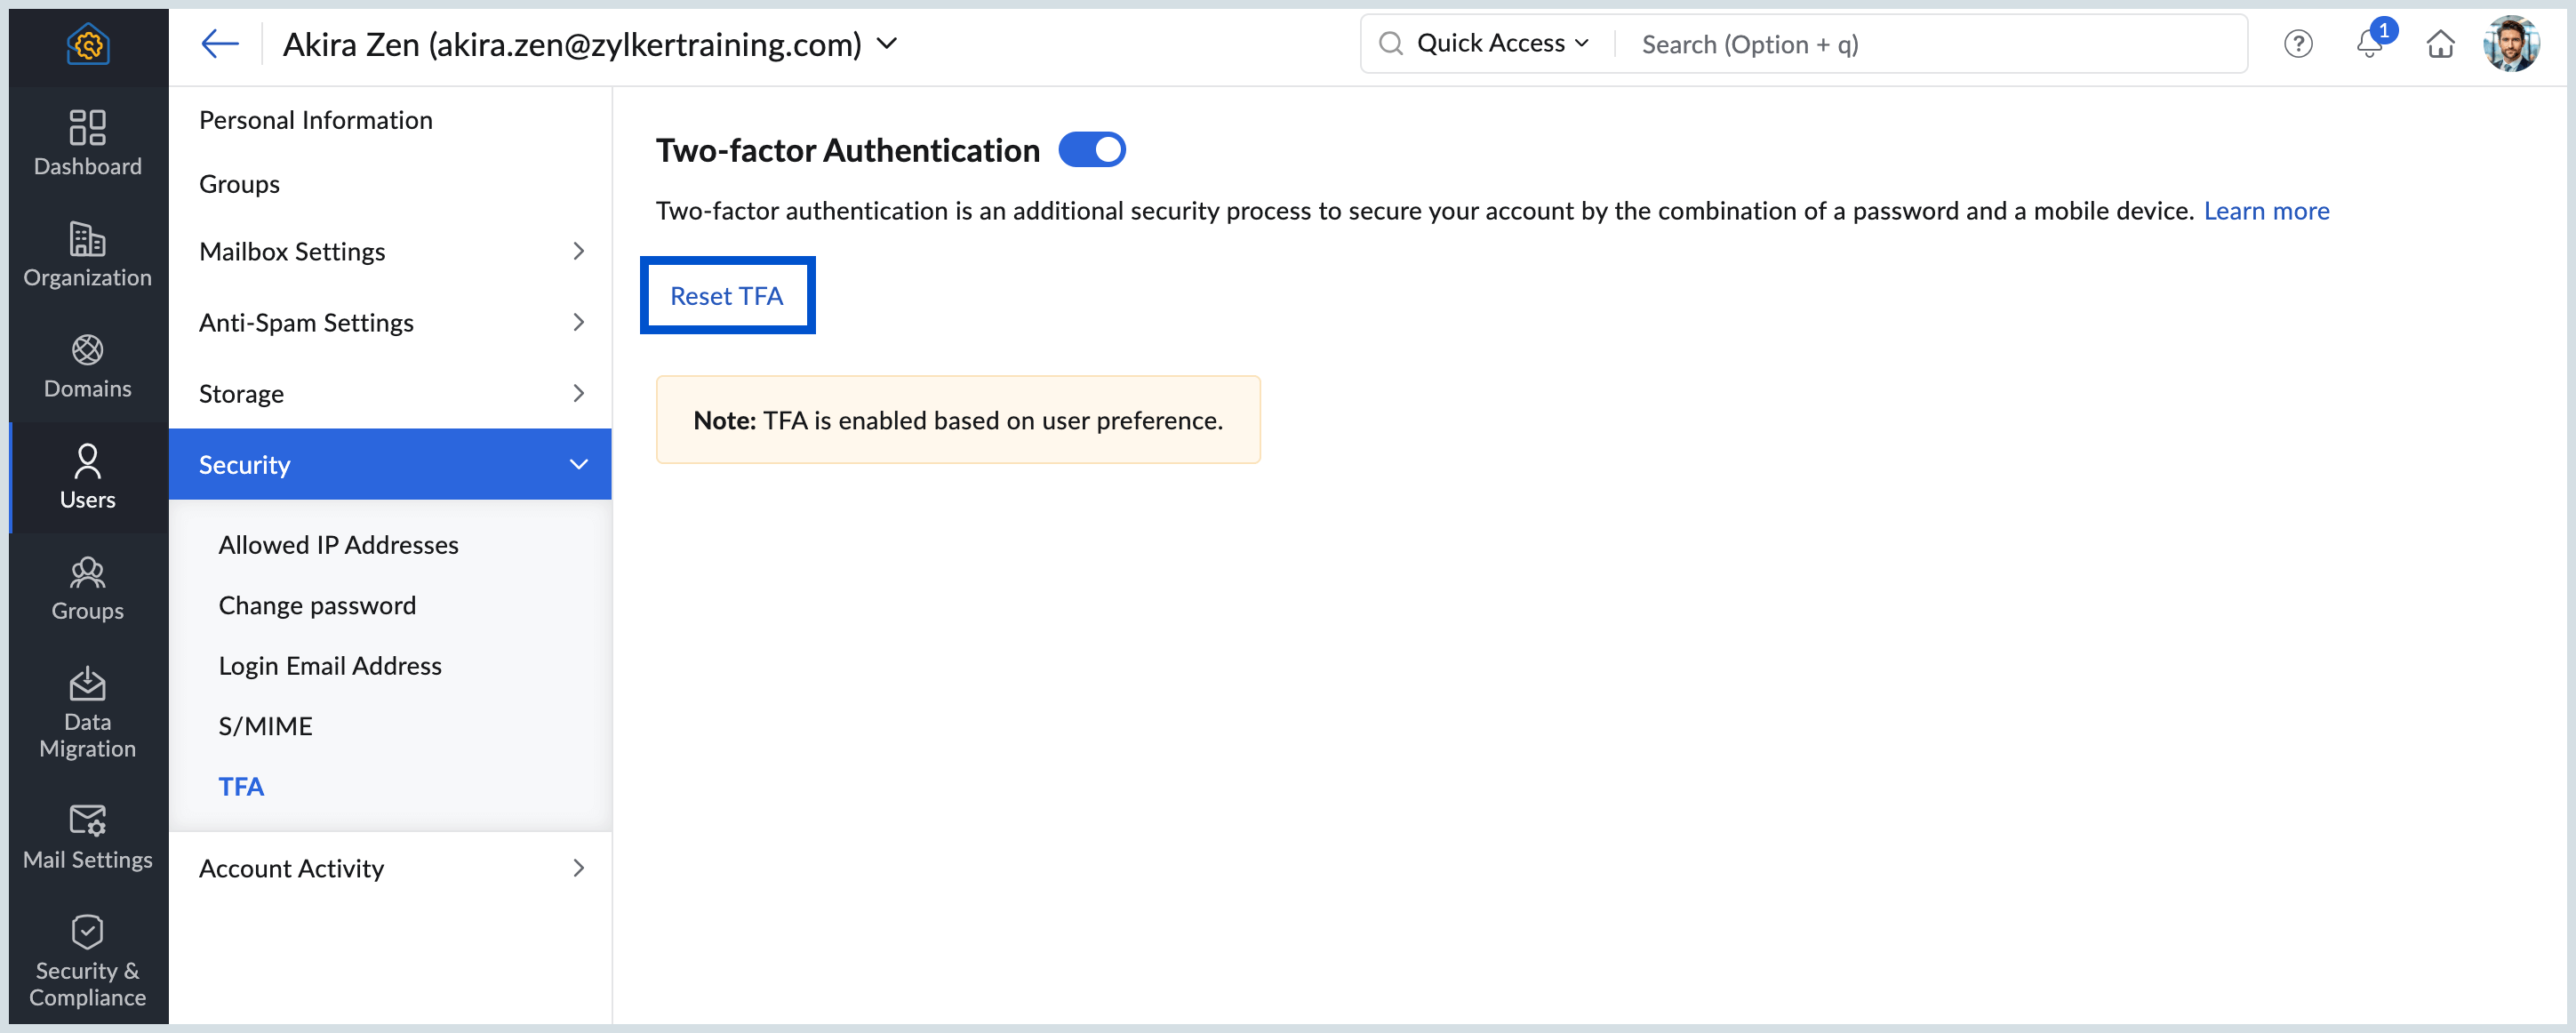The width and height of the screenshot is (2576, 1033).
Task: Open the help question mark icon
Action: 2298,44
